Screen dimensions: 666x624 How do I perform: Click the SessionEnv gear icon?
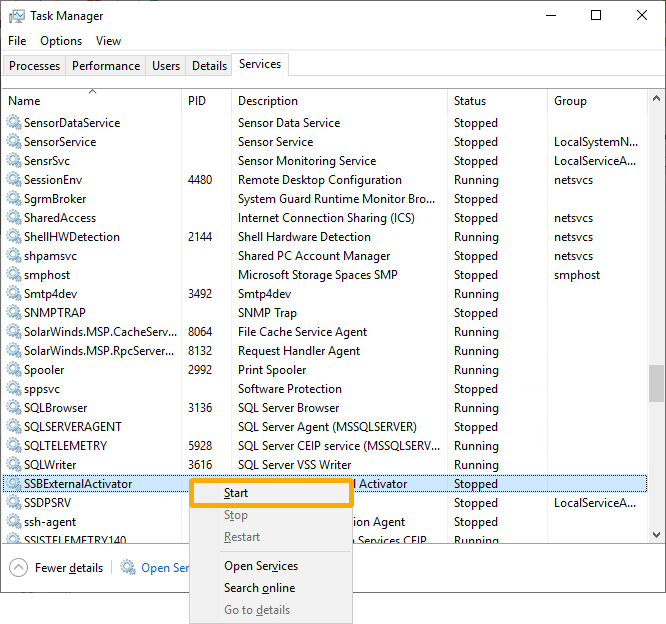click(x=14, y=179)
